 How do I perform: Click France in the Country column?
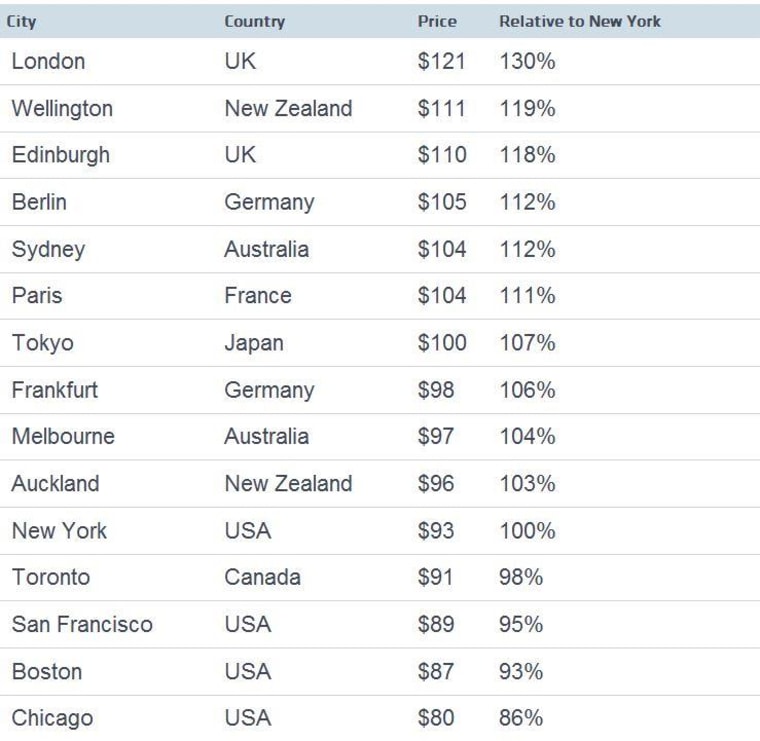click(x=258, y=295)
